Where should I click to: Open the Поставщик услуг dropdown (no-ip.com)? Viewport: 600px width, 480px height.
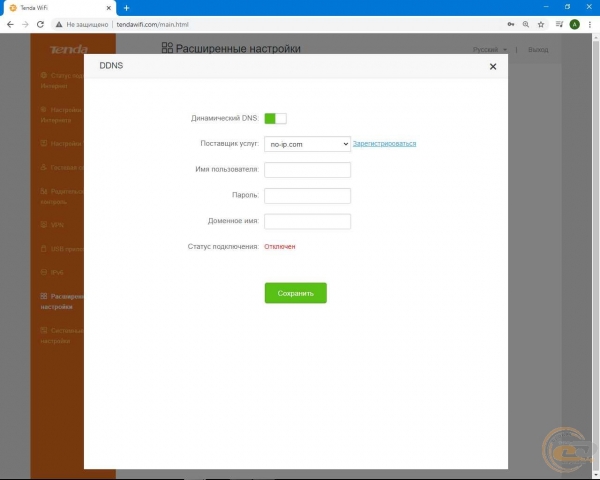(x=307, y=144)
